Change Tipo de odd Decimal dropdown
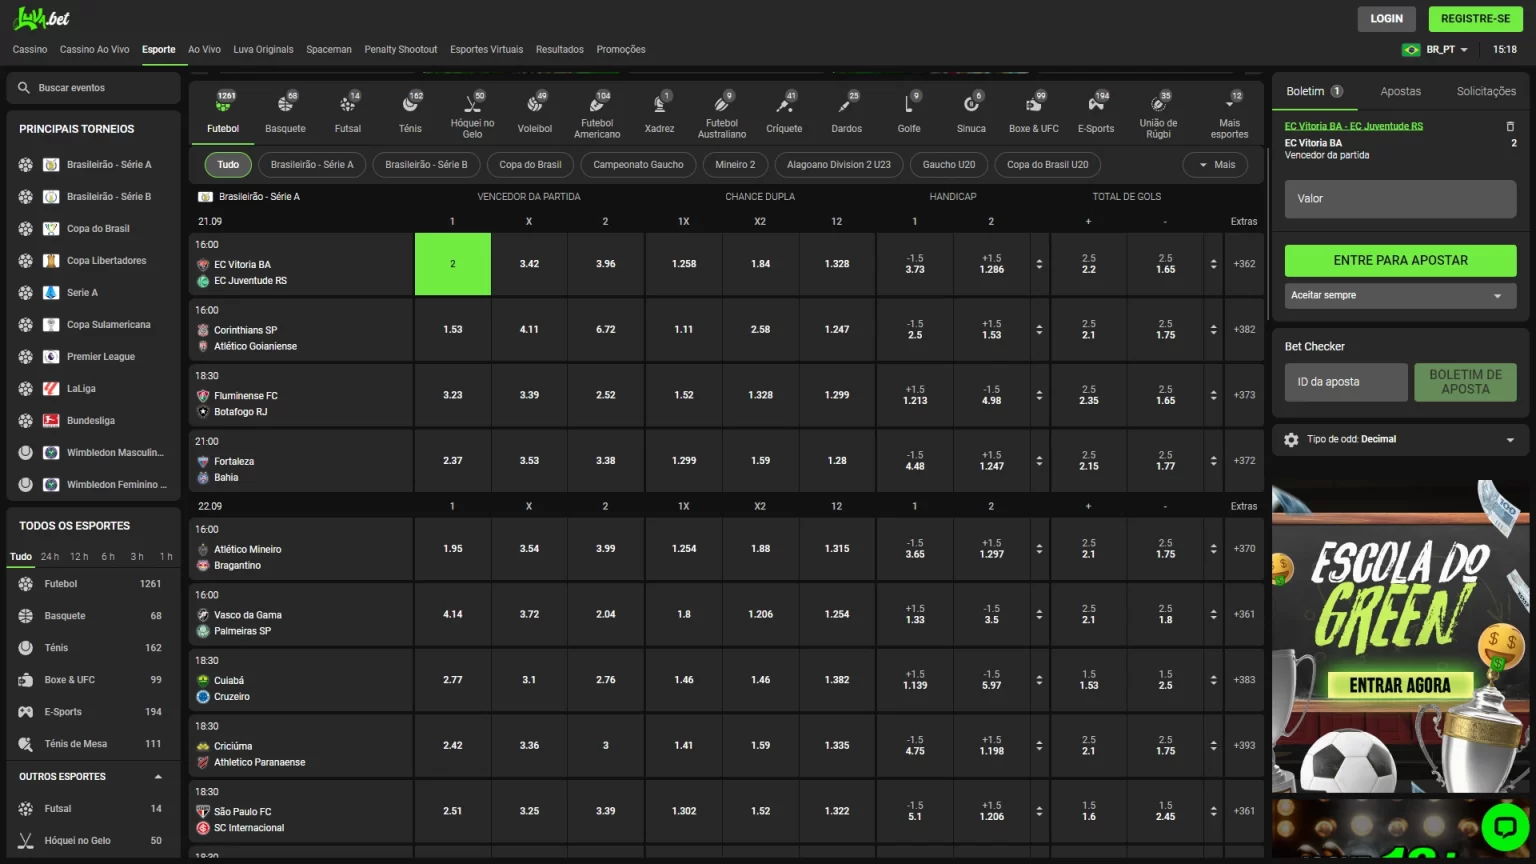 coord(1400,440)
